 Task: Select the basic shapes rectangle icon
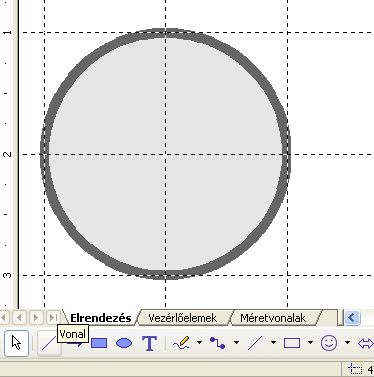[292, 343]
